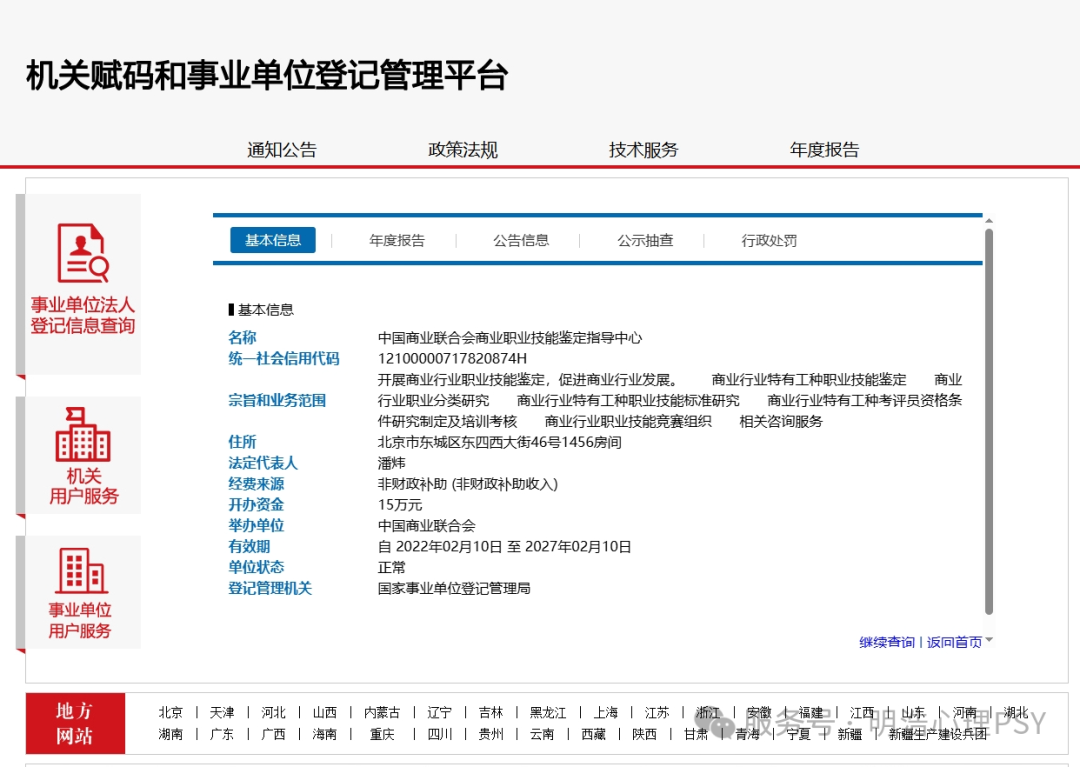Select the 基本信息 tab

pos(273,240)
